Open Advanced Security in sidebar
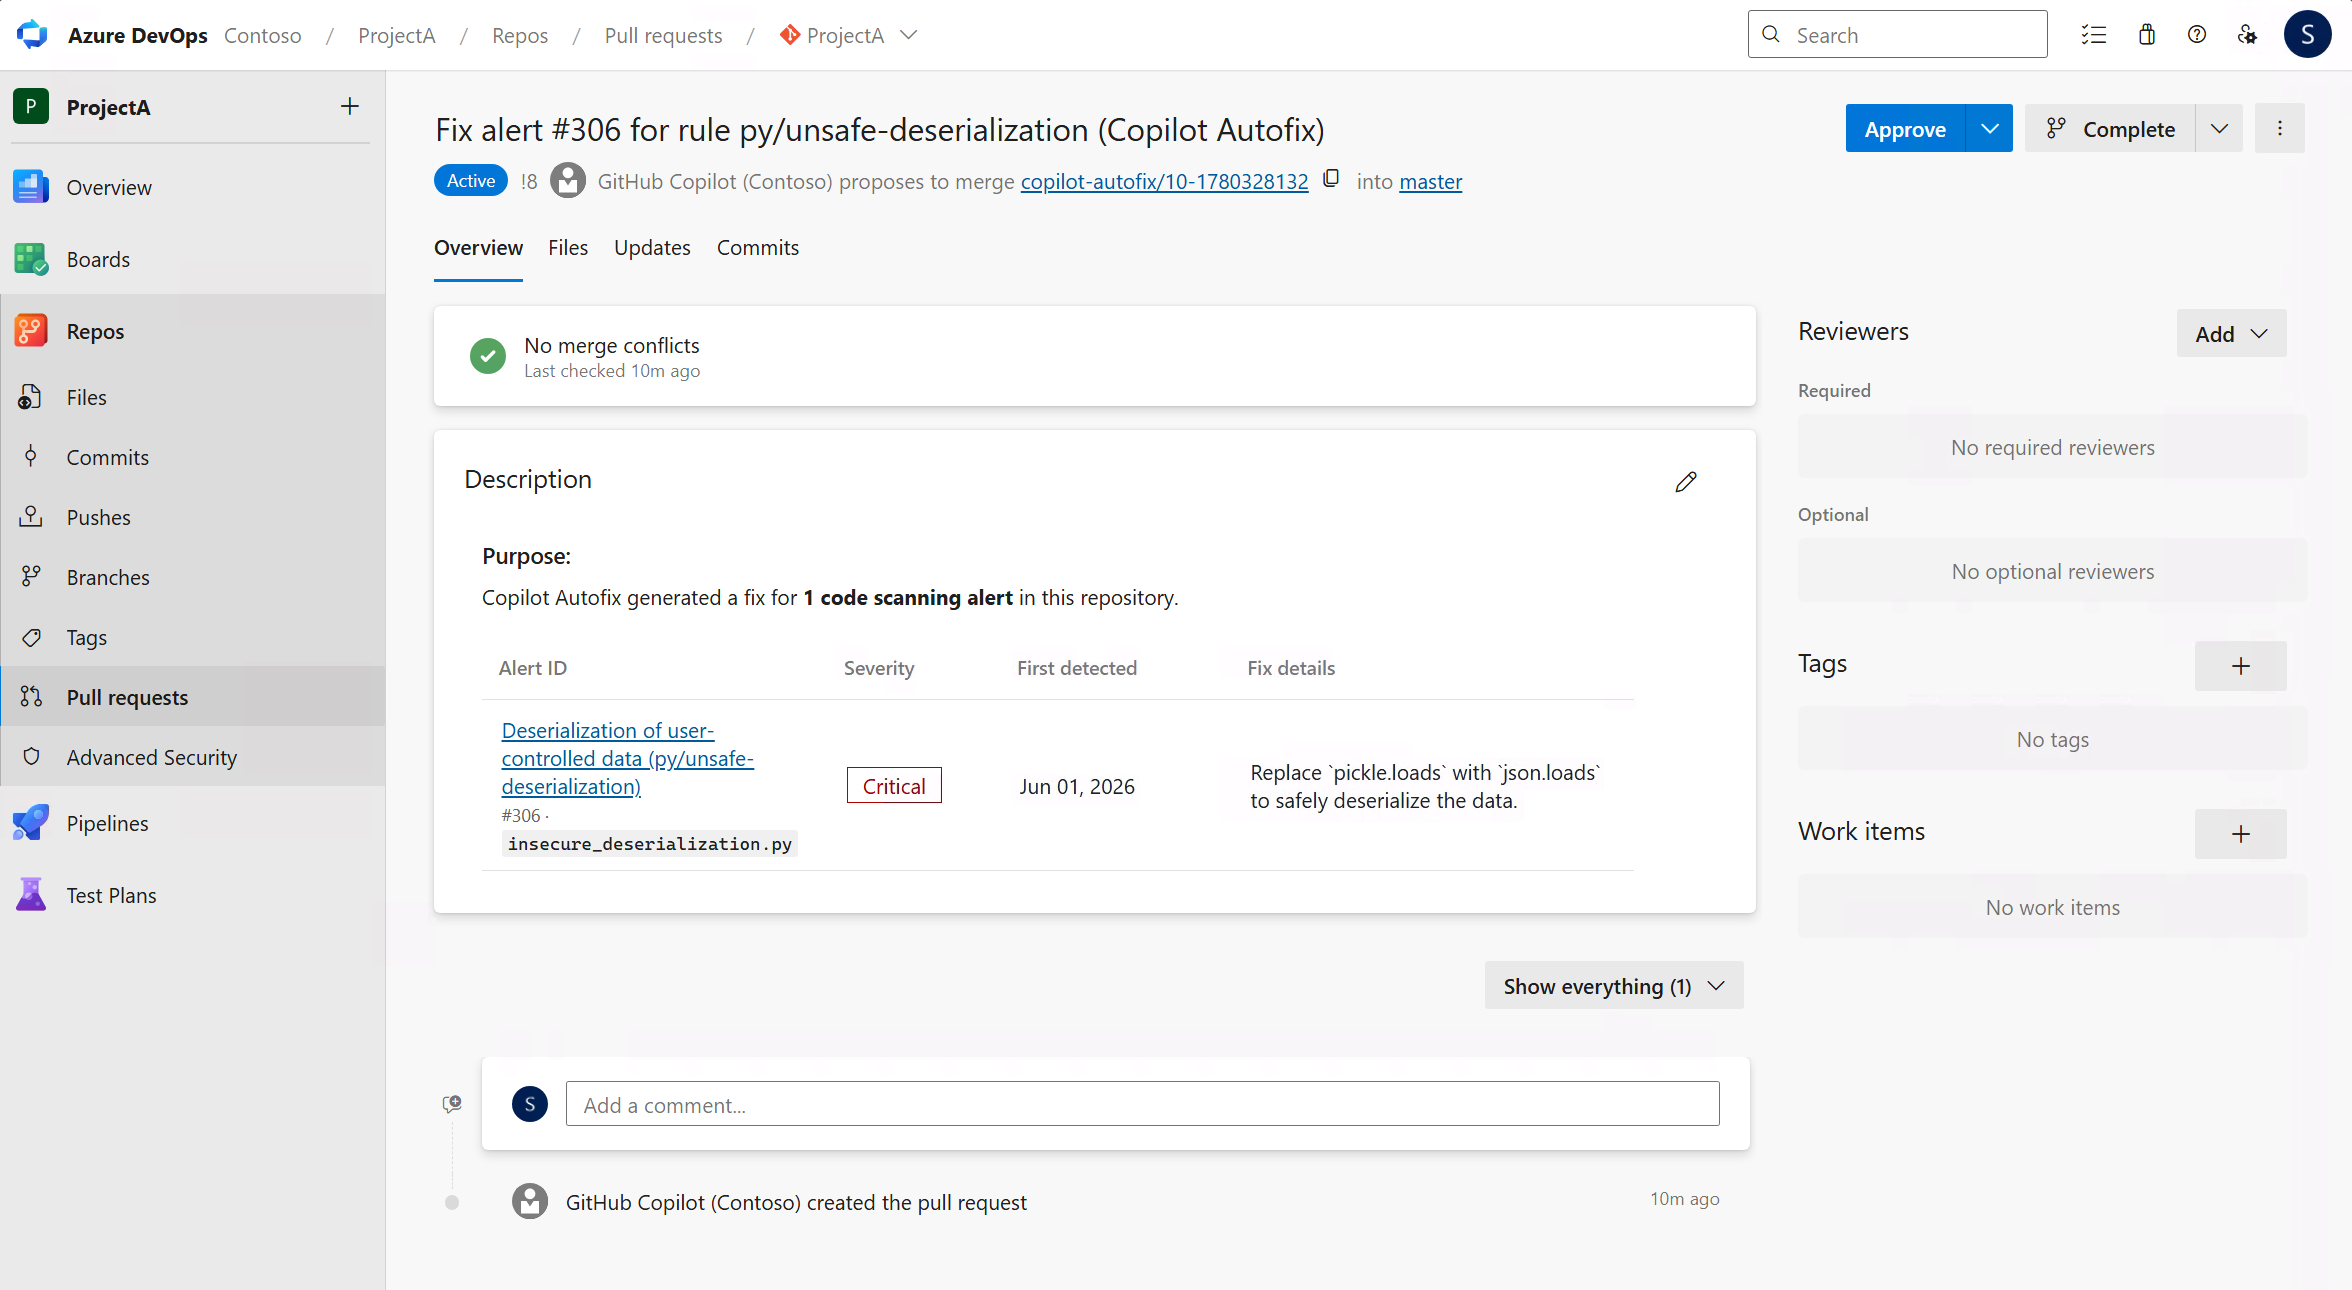 point(193,757)
